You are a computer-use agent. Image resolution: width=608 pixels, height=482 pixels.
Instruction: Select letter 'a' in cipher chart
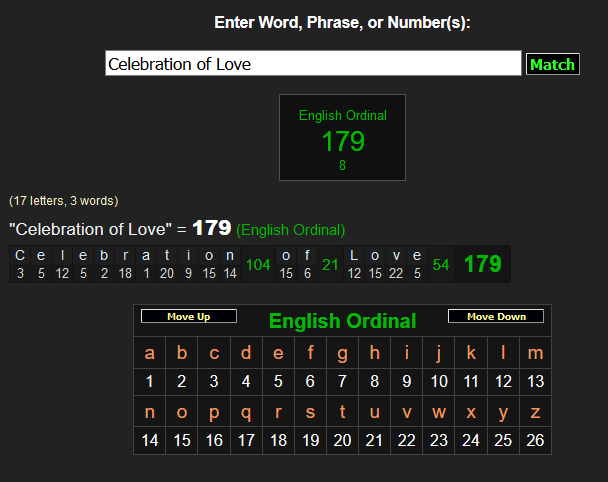[x=150, y=353]
